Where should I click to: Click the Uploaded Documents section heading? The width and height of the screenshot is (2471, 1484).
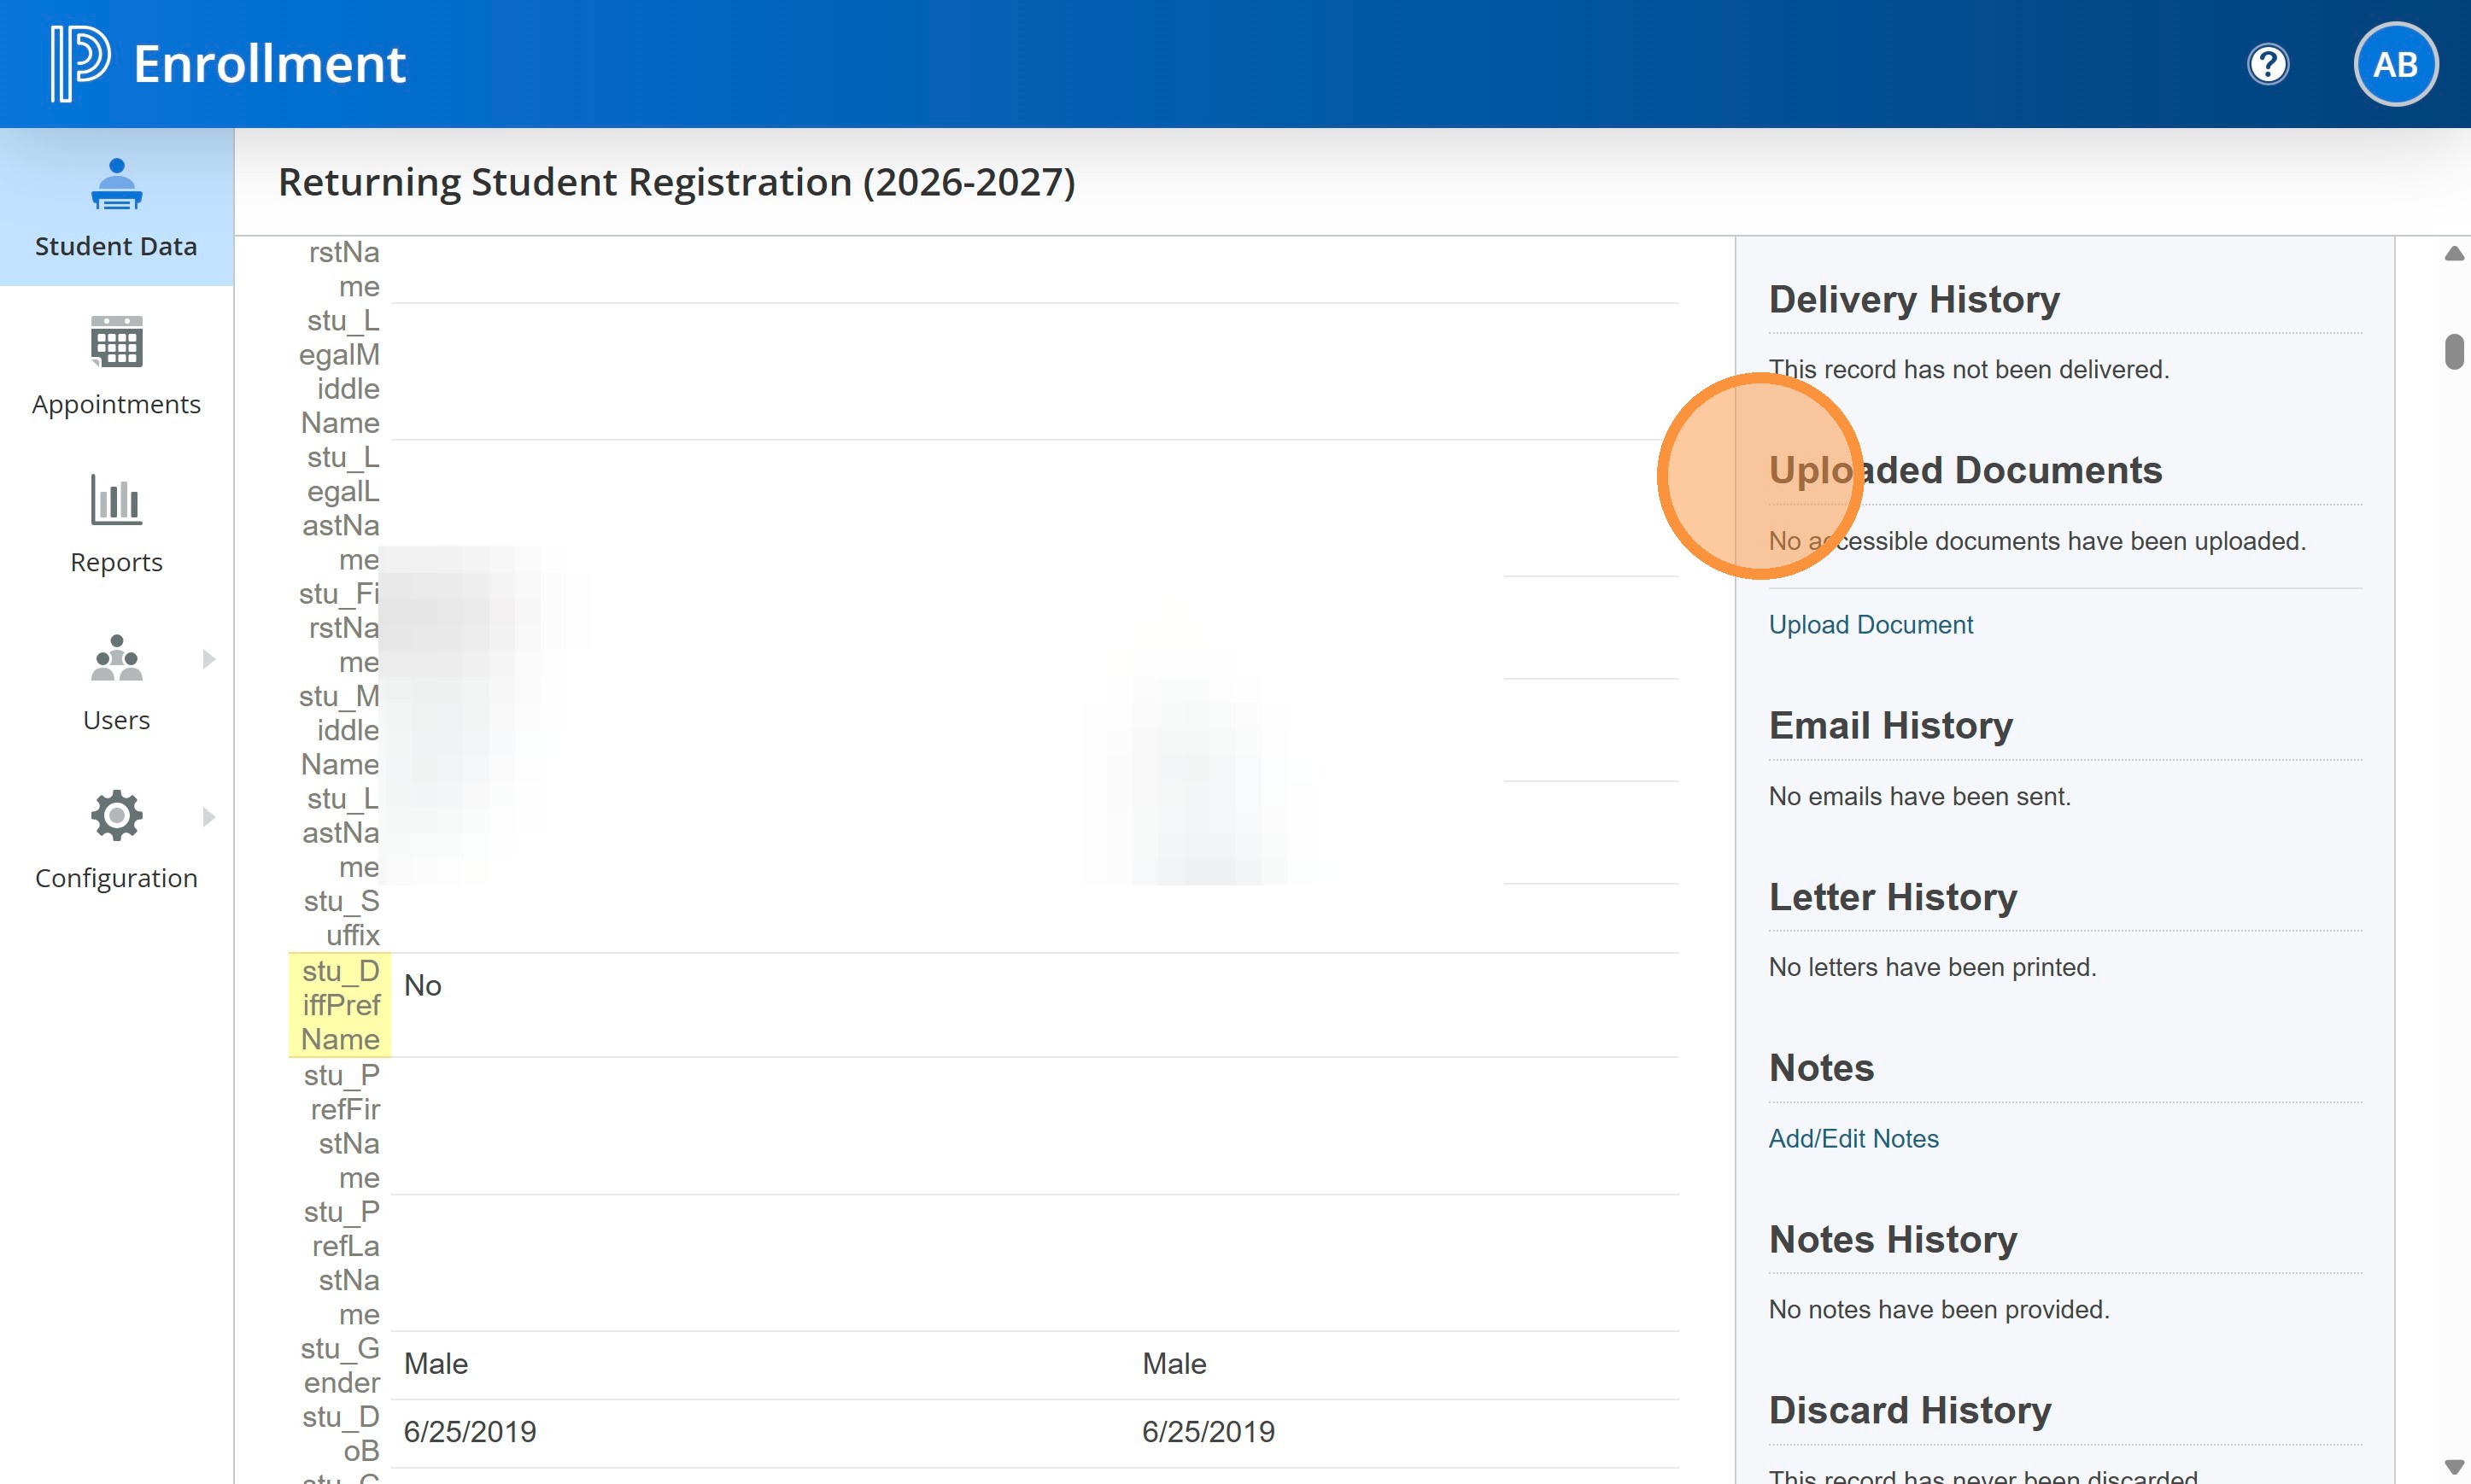[x=1964, y=470]
